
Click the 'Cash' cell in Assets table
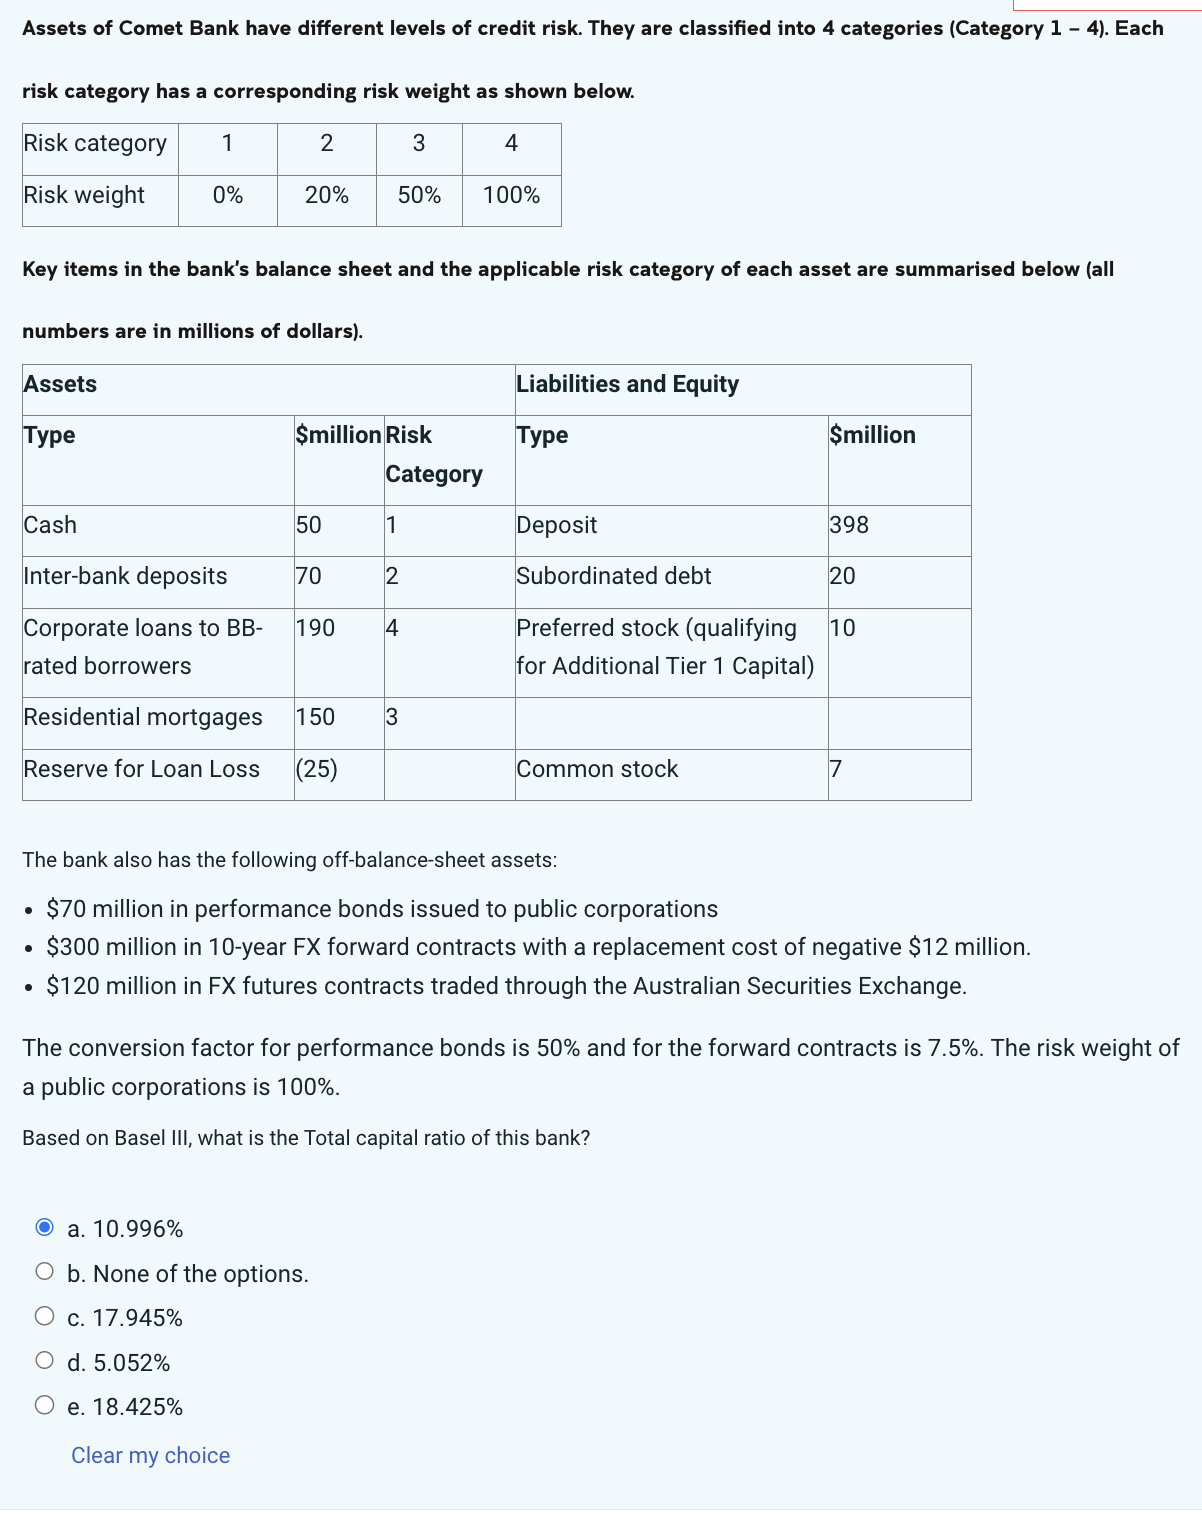[158, 531]
